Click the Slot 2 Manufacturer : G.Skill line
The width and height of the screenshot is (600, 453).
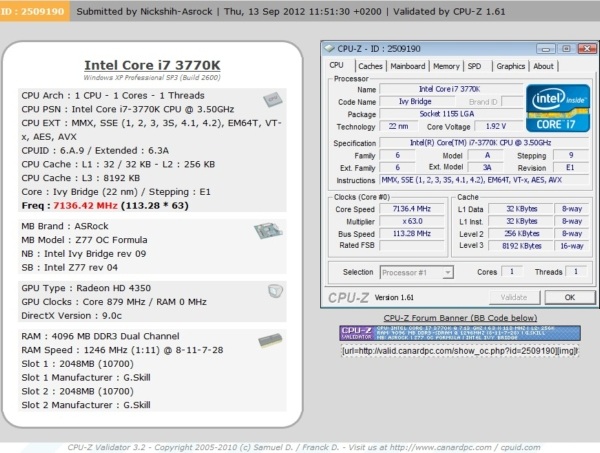(86, 405)
